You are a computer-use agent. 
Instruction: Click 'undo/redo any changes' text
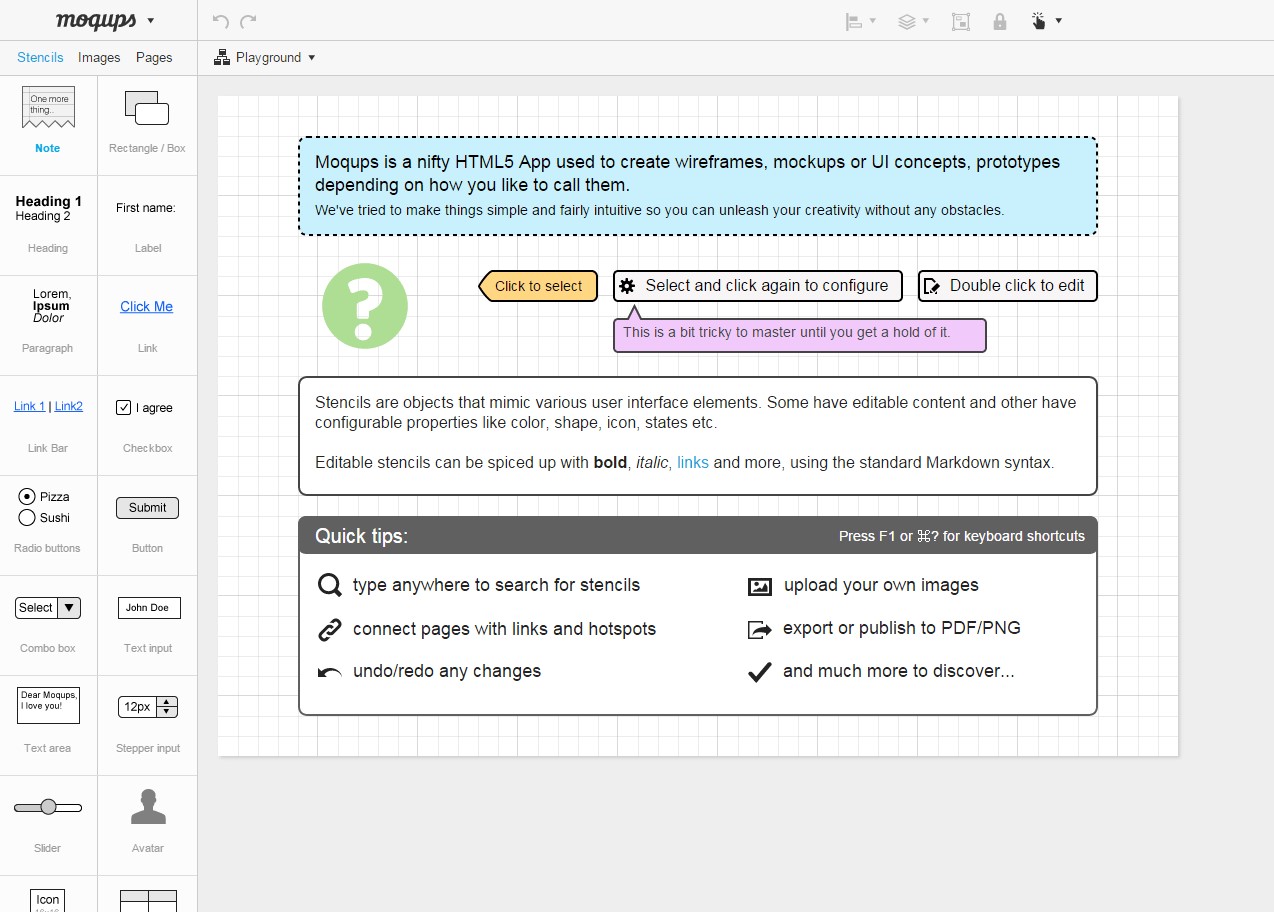[x=447, y=672]
